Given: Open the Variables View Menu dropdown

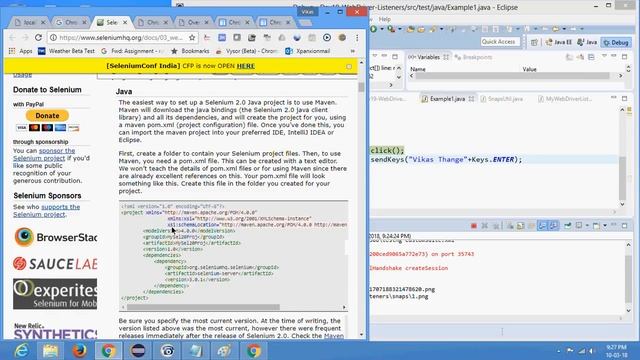Looking at the screenshot, I should click(x=604, y=56).
